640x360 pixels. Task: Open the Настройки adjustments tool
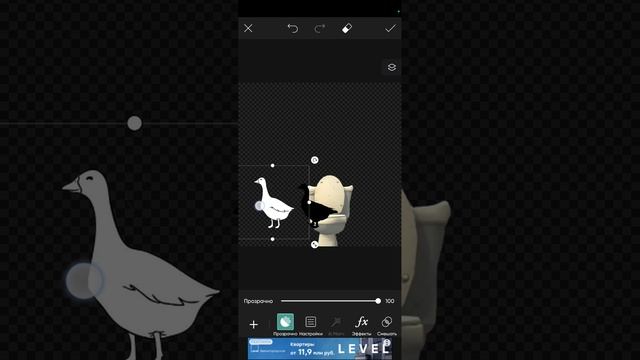click(311, 325)
